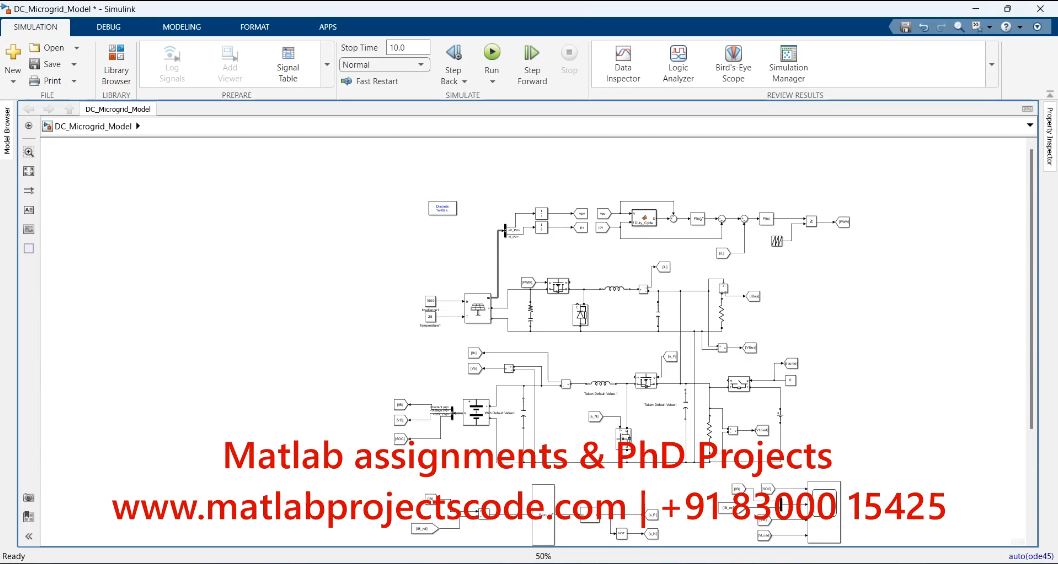Expand the Review Results gallery
This screenshot has height=564, width=1058.
point(991,65)
